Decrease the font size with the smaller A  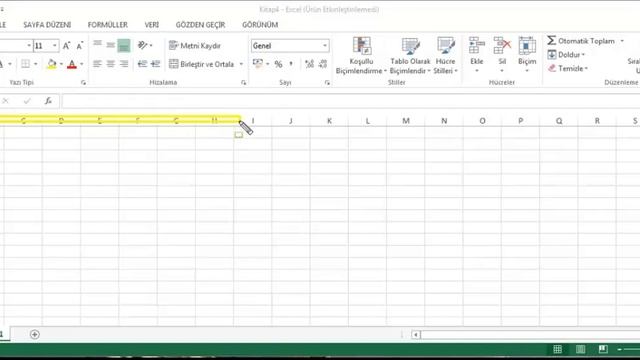[x=80, y=46]
